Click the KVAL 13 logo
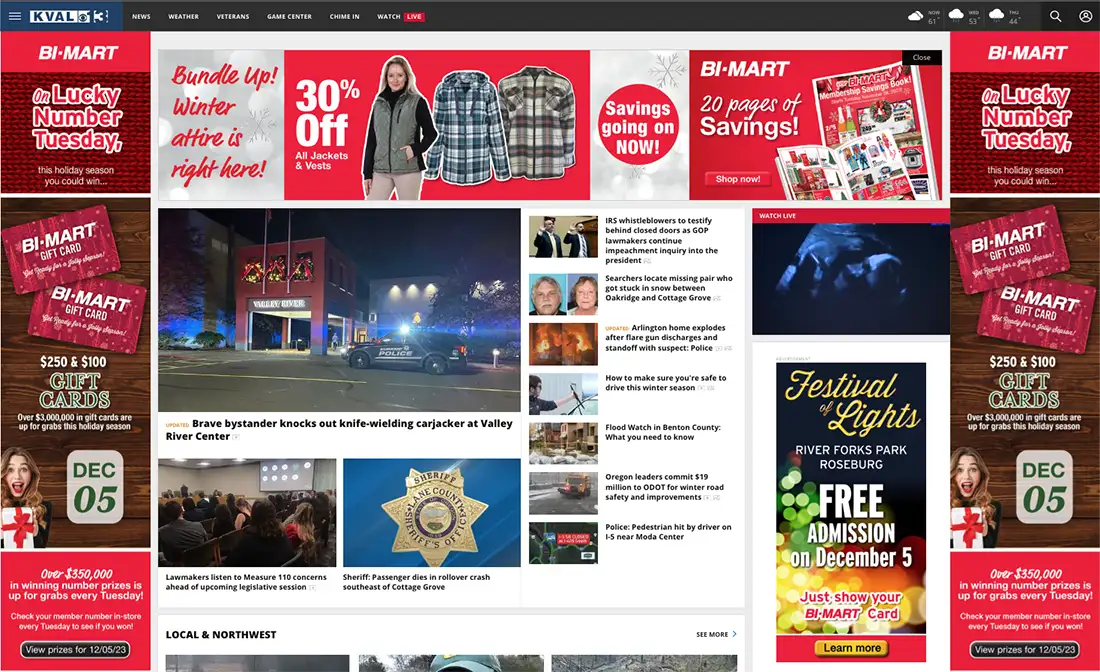This screenshot has height=672, width=1100. [x=69, y=16]
